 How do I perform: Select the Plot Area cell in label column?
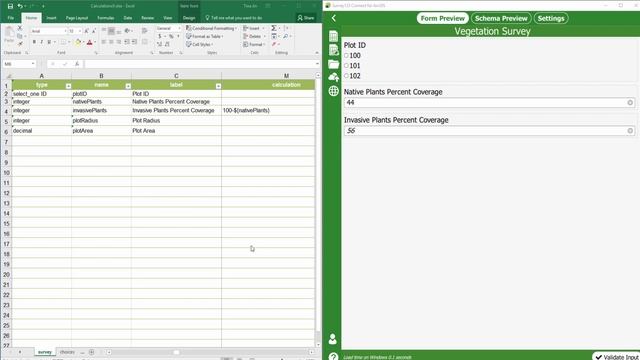[x=176, y=131]
